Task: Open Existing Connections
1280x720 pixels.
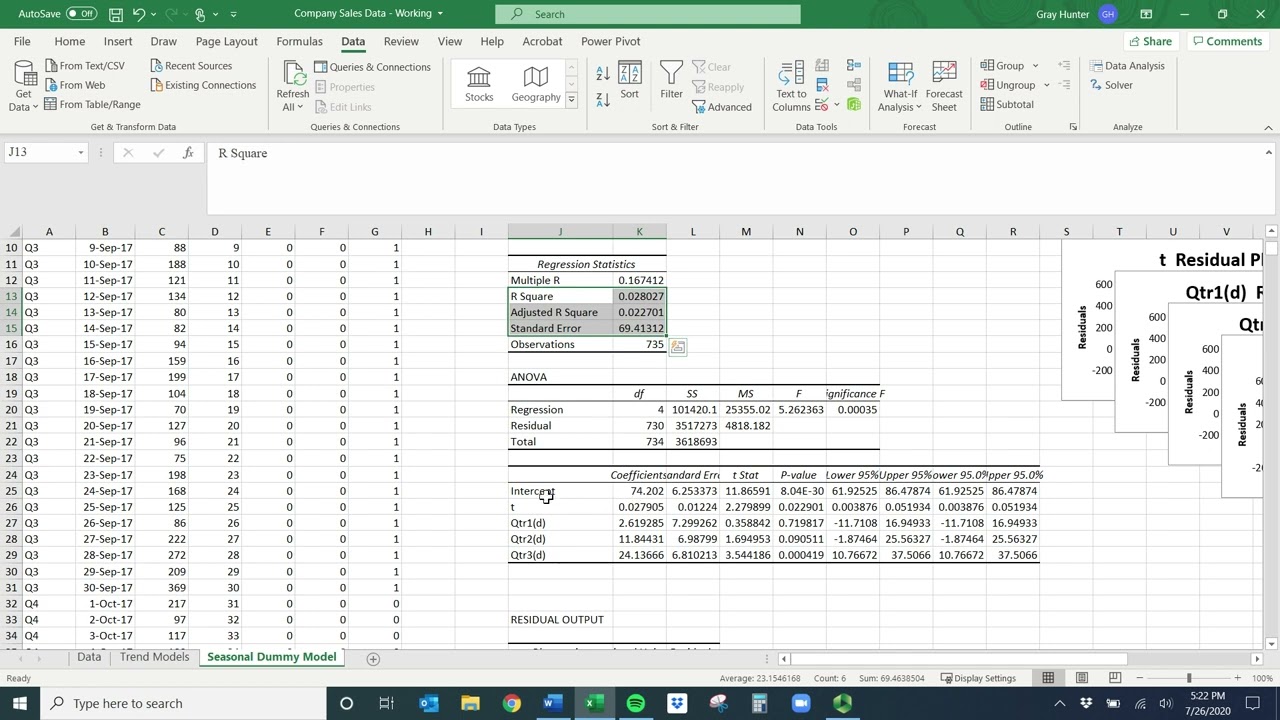Action: pos(203,85)
